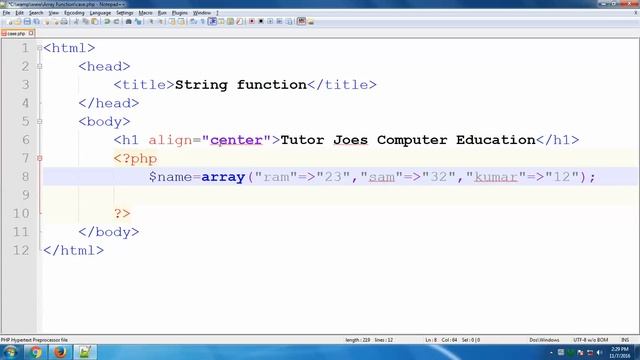Click the Save Recorded Macro icon

(289, 22)
